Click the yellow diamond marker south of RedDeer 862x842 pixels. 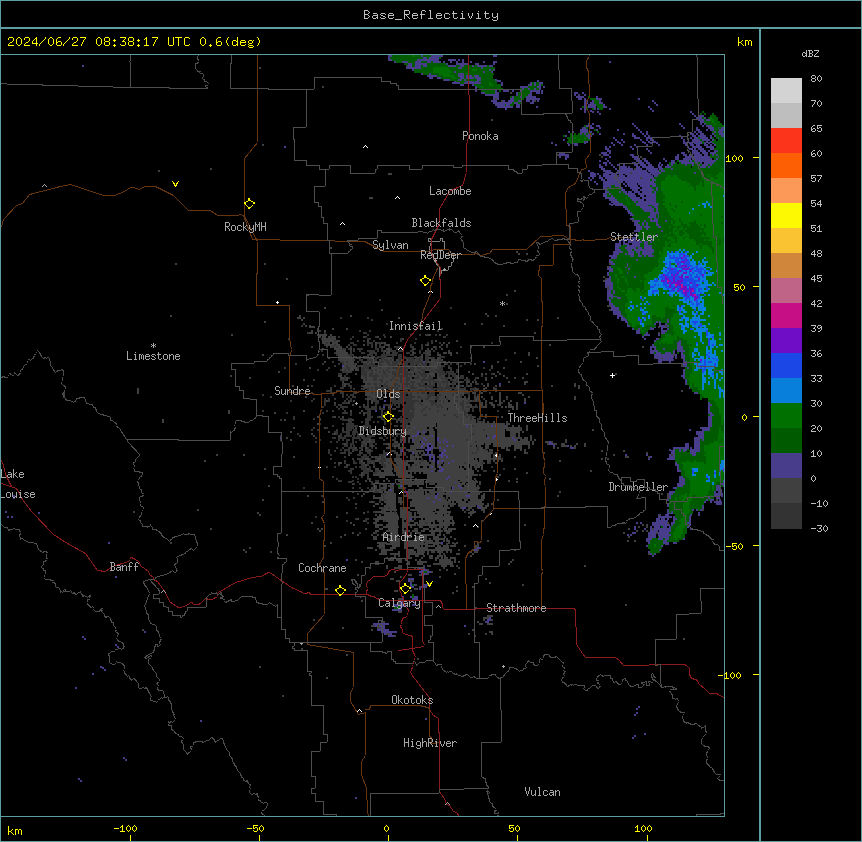(426, 281)
